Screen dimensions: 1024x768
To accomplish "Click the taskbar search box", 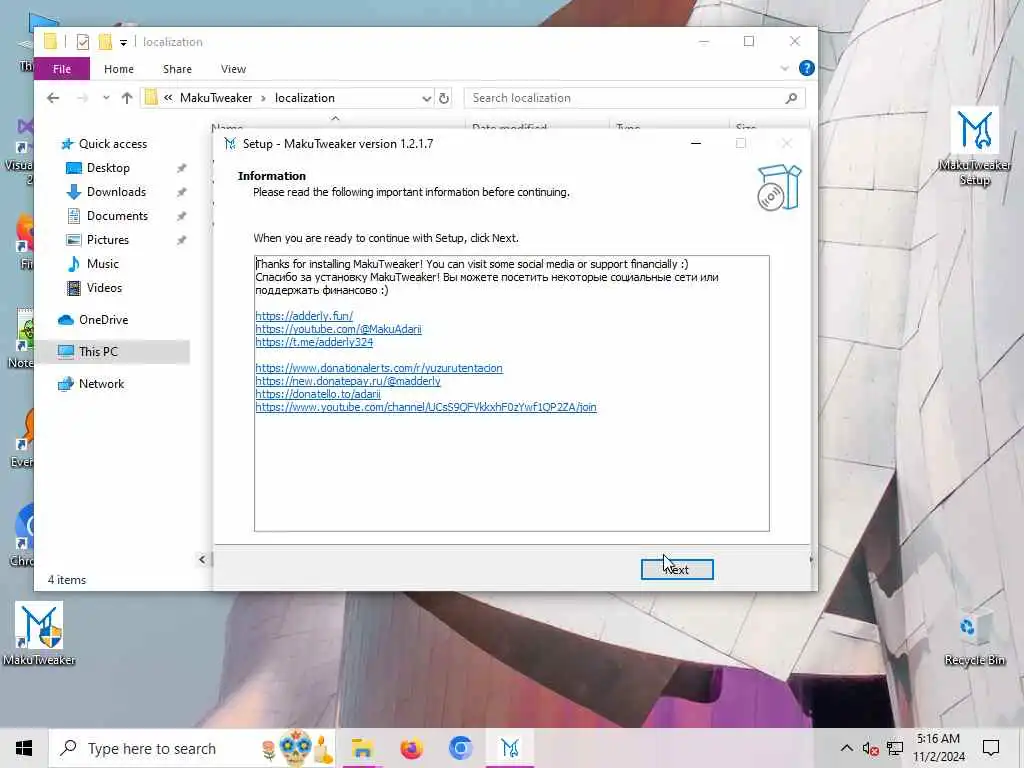I will (192, 748).
